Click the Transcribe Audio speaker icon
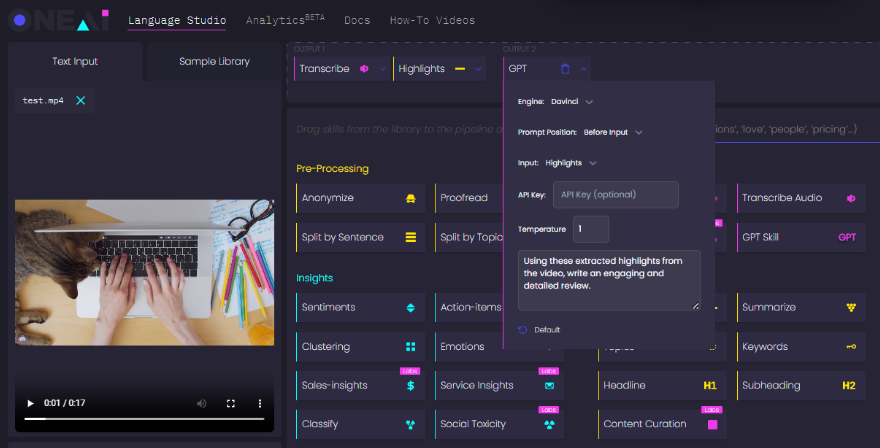 click(851, 198)
